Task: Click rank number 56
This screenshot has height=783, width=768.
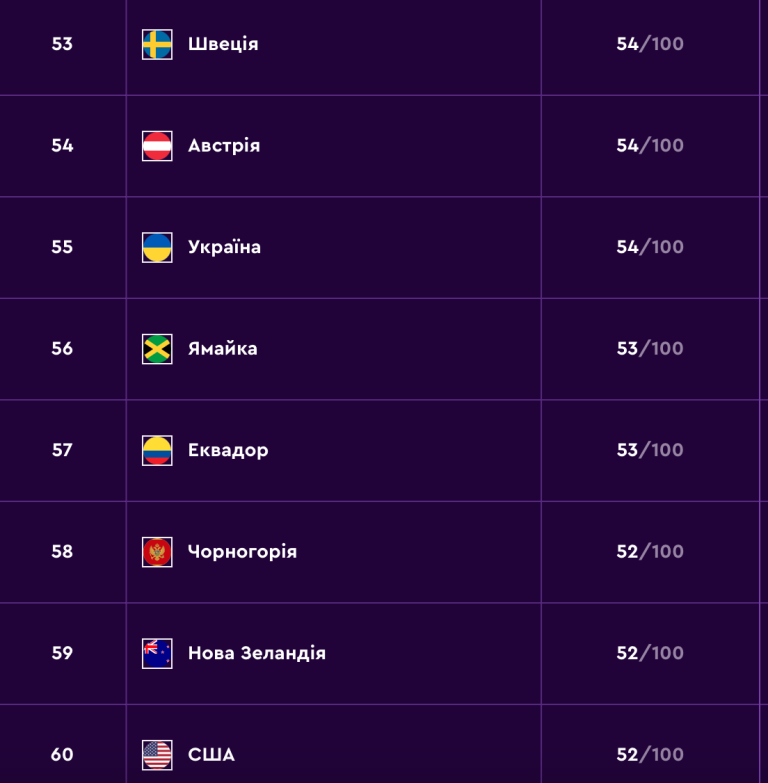Action: pos(62,349)
